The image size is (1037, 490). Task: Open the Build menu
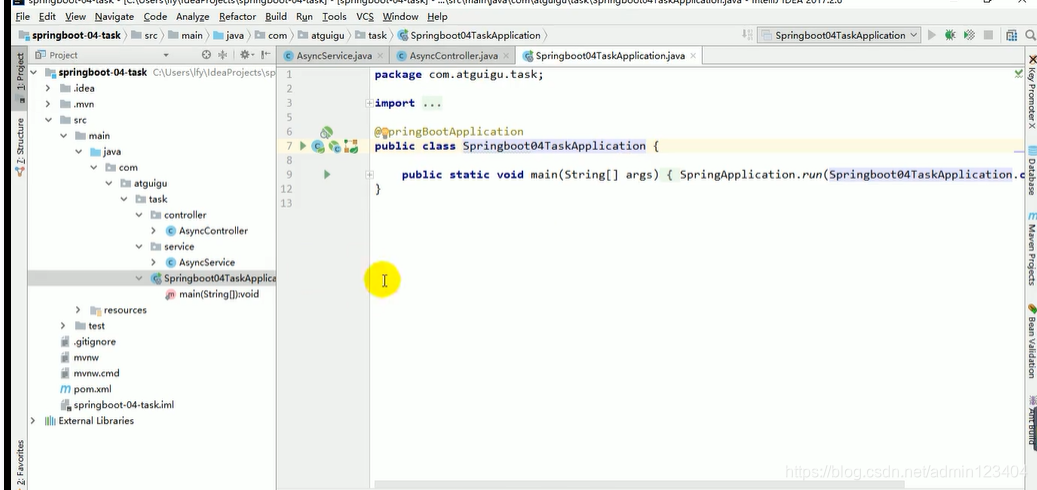point(276,17)
